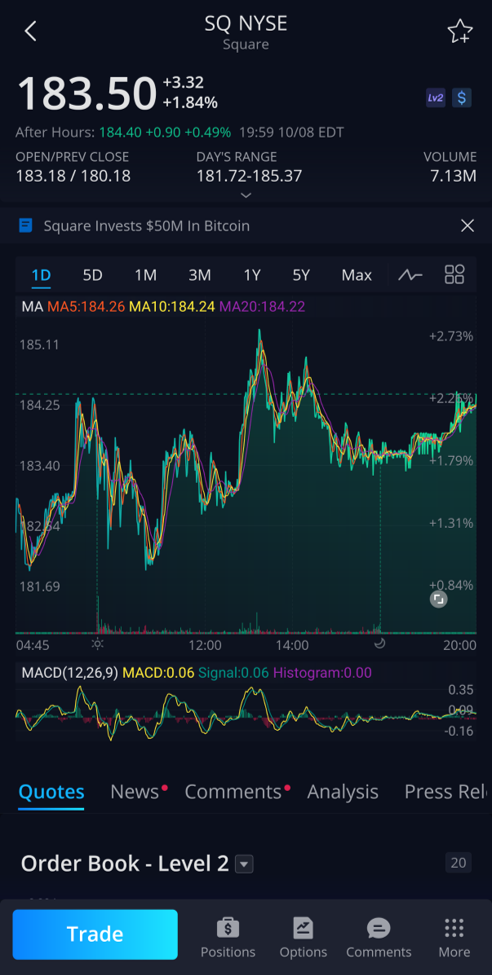Go back using the left arrow
Viewport: 492px width, 975px height.
[30, 31]
